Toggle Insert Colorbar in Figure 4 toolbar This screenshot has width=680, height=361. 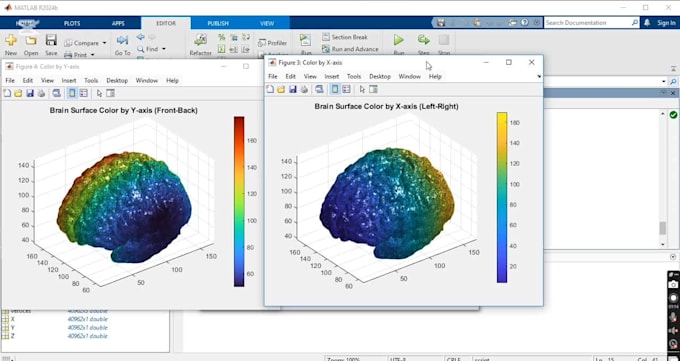click(x=72, y=93)
